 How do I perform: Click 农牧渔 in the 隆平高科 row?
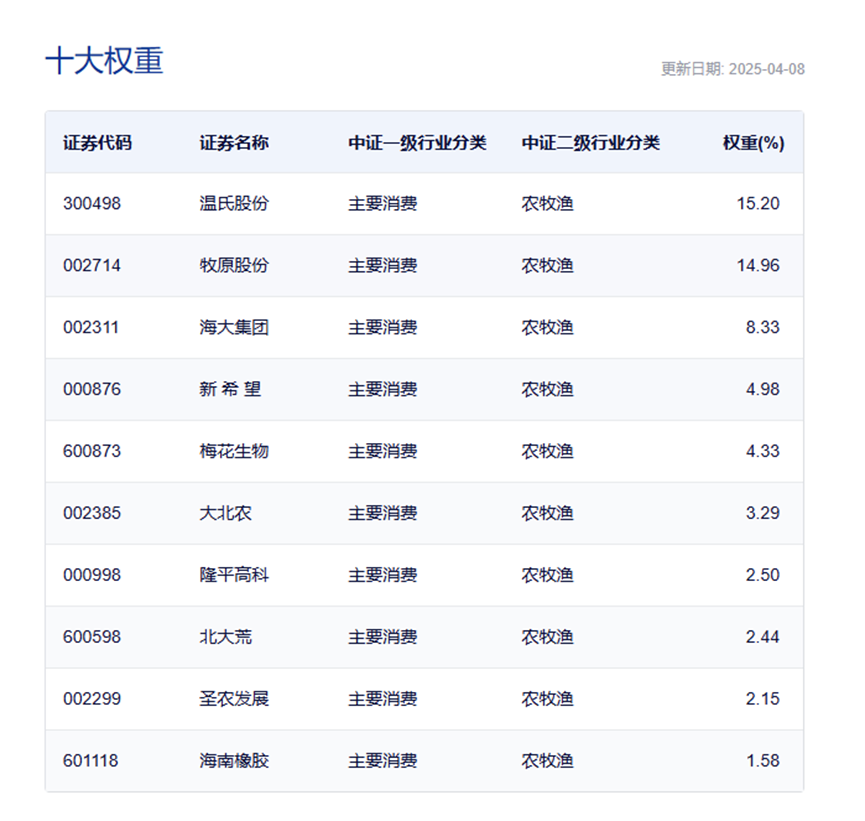(548, 575)
